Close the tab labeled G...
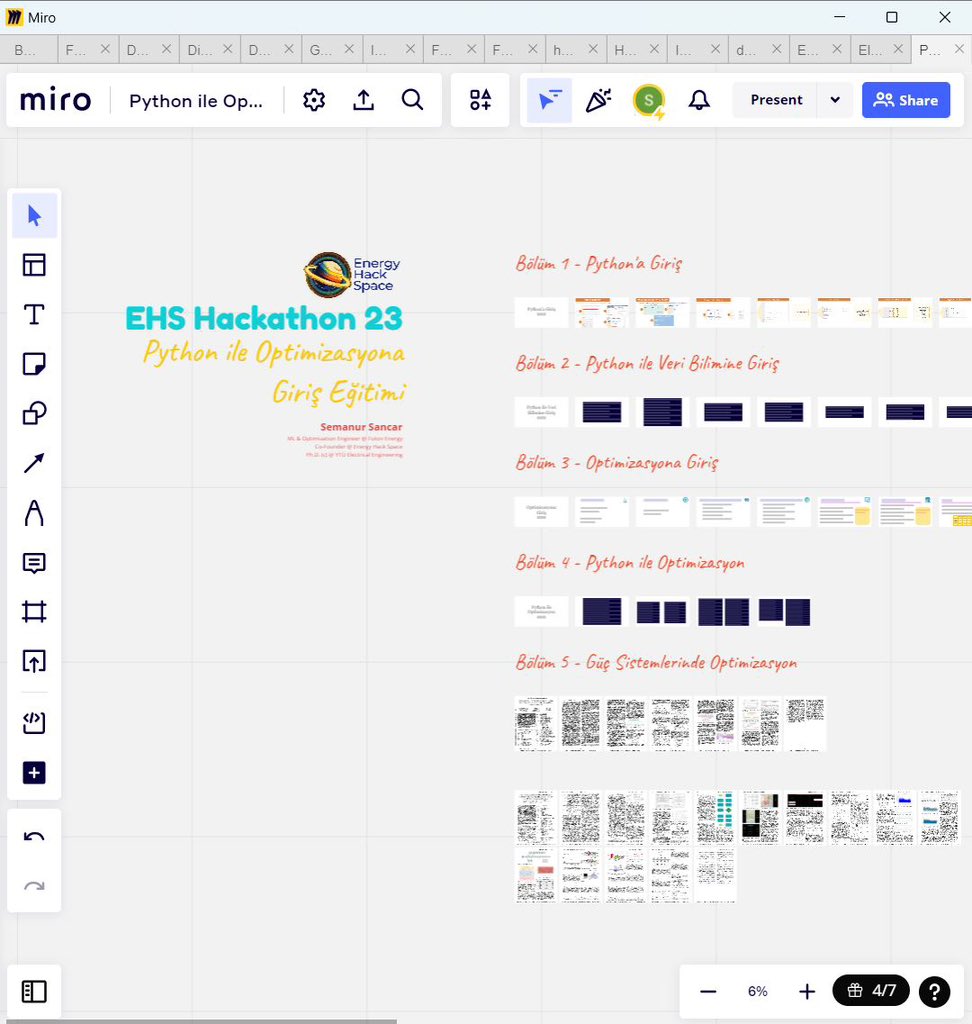This screenshot has height=1024, width=972. coord(349,49)
